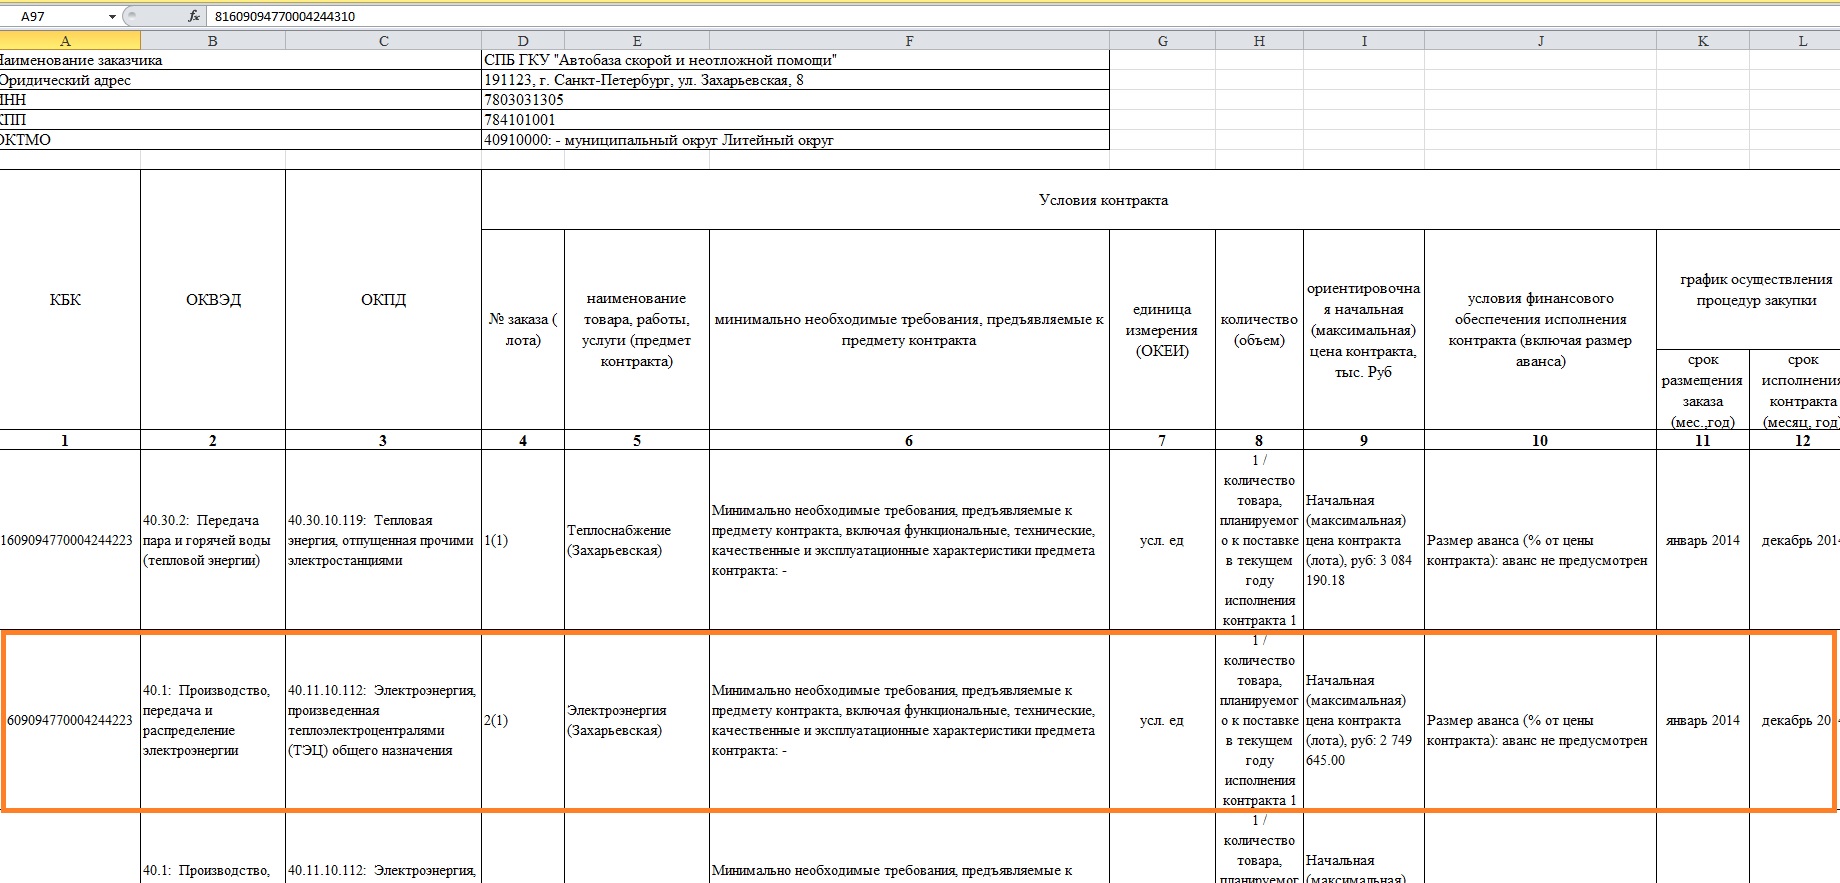
Task: Select the "условия финансового обеспечения исполнения контракта" header
Action: [x=1540, y=330]
